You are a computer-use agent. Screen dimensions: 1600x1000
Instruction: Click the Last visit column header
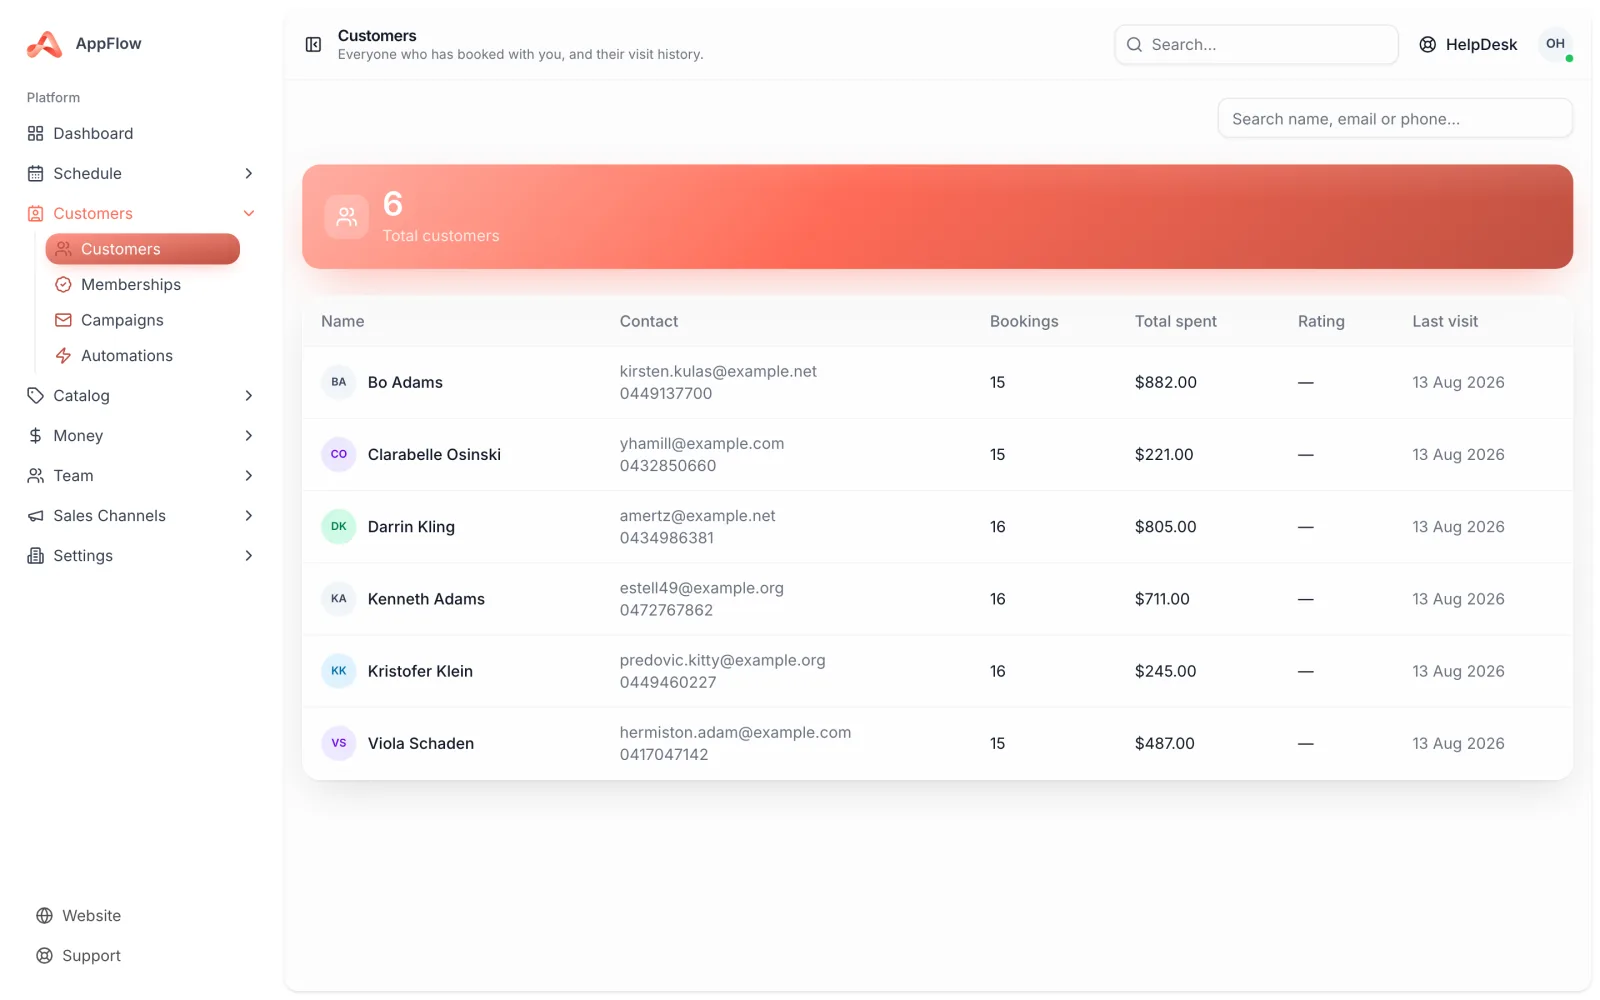1444,321
